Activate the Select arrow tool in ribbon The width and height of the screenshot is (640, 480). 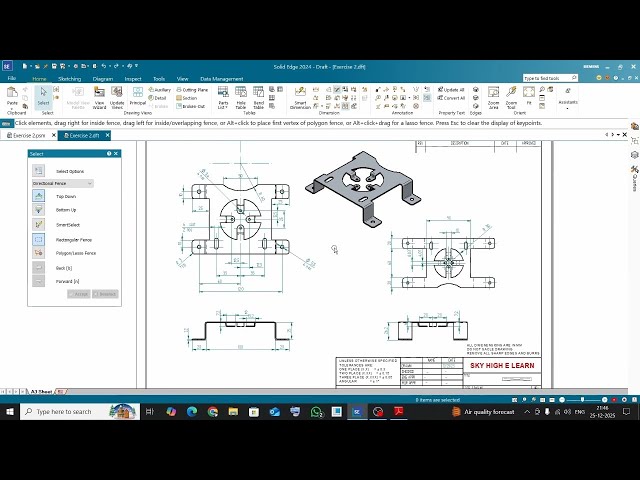[43, 96]
